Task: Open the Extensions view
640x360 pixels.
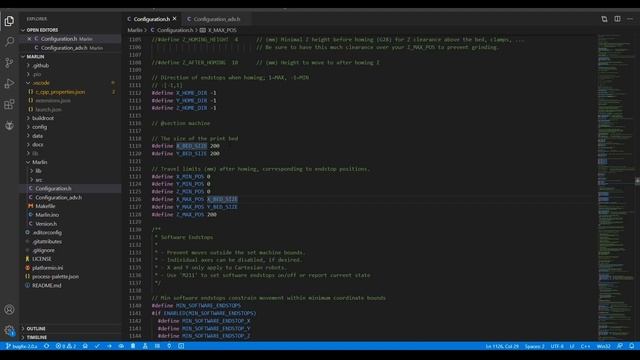Action: coord(9,104)
